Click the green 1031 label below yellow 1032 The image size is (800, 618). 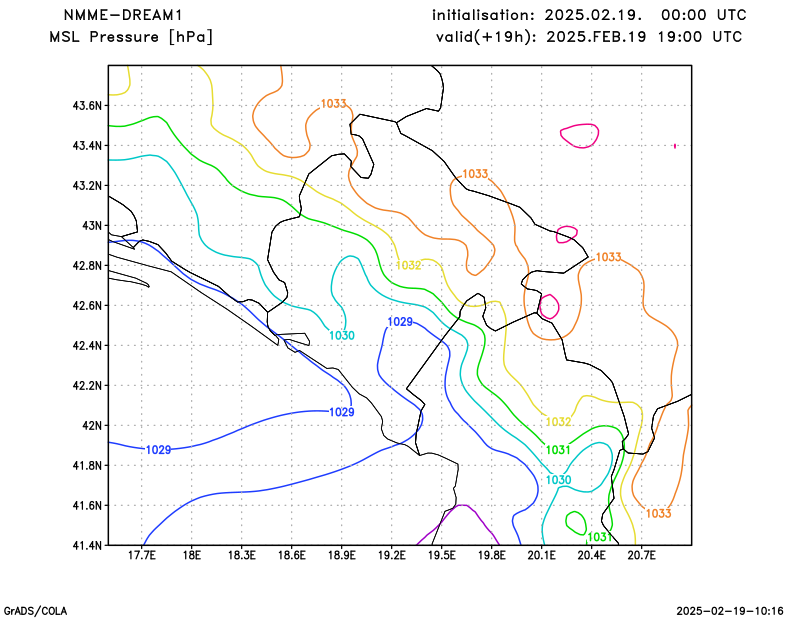(x=558, y=450)
